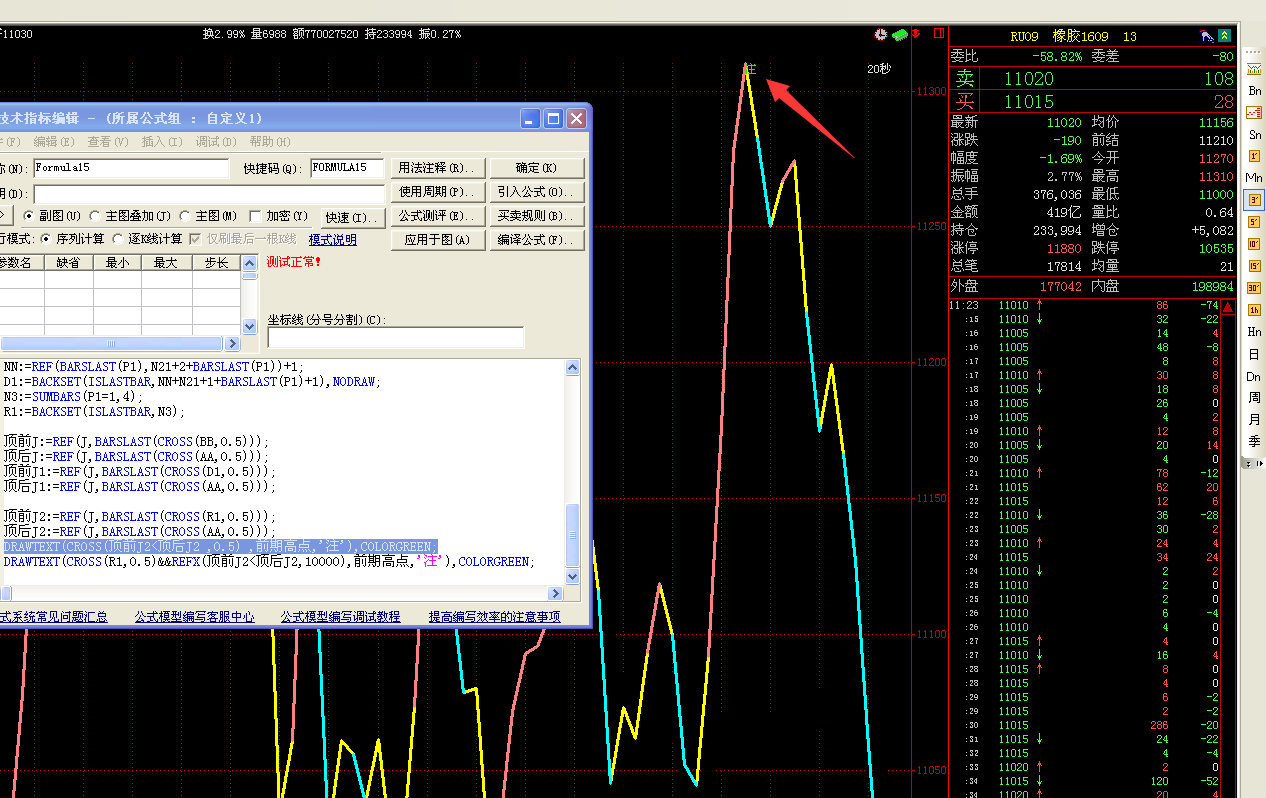
Task: Click the green chip icon above chart
Action: (x=900, y=34)
